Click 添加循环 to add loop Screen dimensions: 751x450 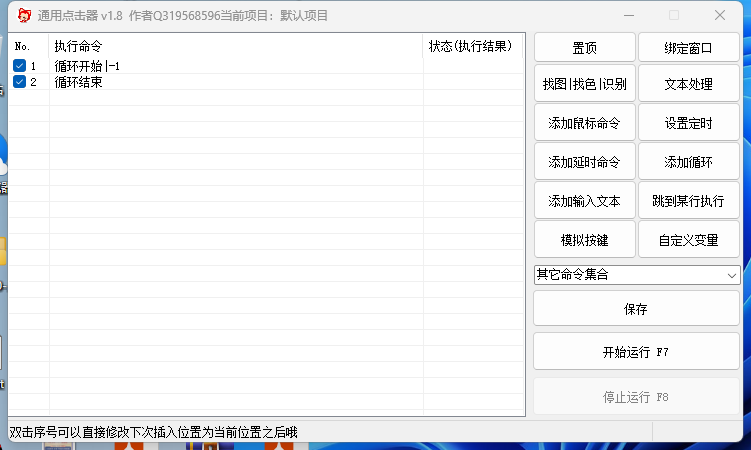688,162
